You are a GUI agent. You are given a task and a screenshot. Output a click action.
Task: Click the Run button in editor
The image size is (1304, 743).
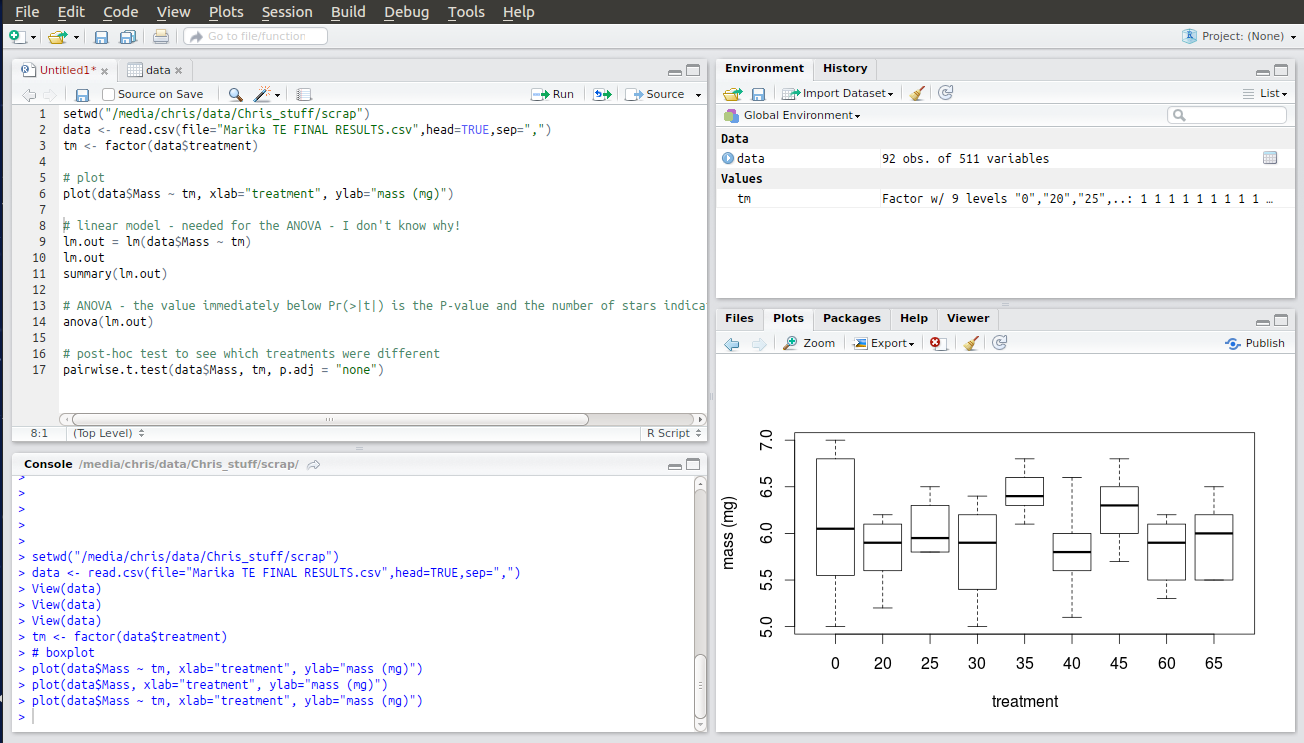click(553, 94)
